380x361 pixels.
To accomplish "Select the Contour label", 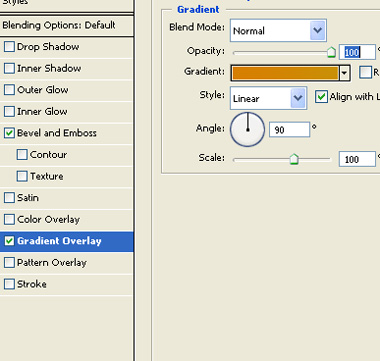I will click(x=48, y=155).
